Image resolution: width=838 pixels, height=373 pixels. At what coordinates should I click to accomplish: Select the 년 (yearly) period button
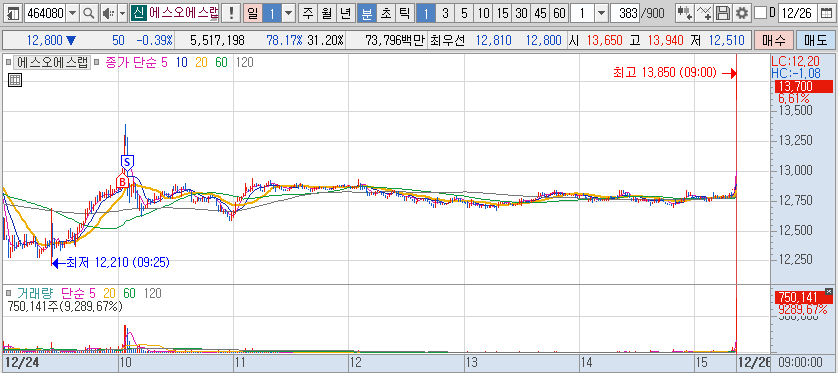346,14
